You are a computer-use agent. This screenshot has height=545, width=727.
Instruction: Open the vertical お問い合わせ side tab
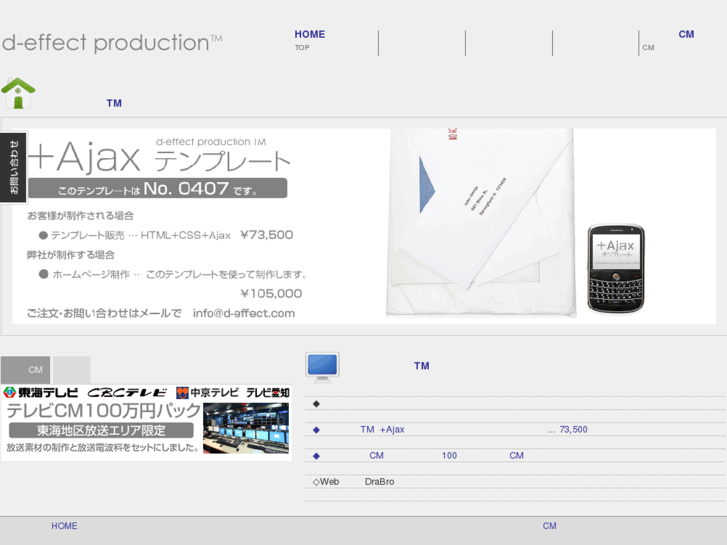[13, 168]
